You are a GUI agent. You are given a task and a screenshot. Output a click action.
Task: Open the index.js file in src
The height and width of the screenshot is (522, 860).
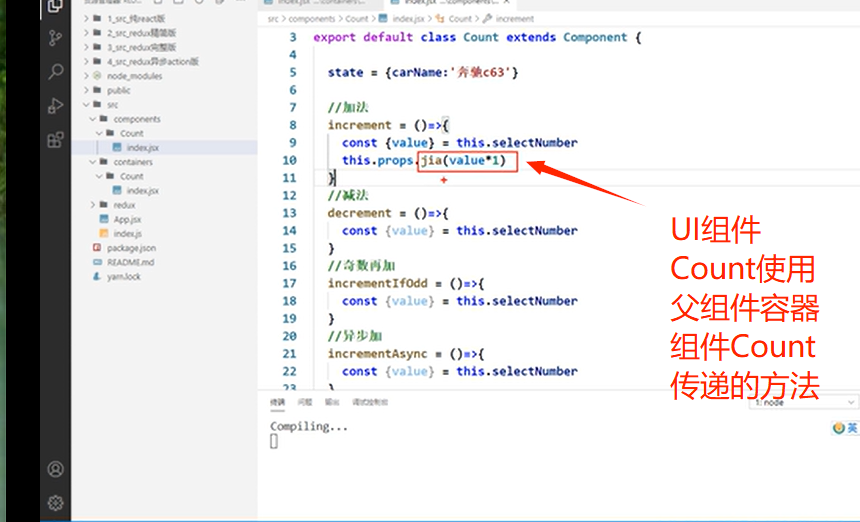point(127,234)
